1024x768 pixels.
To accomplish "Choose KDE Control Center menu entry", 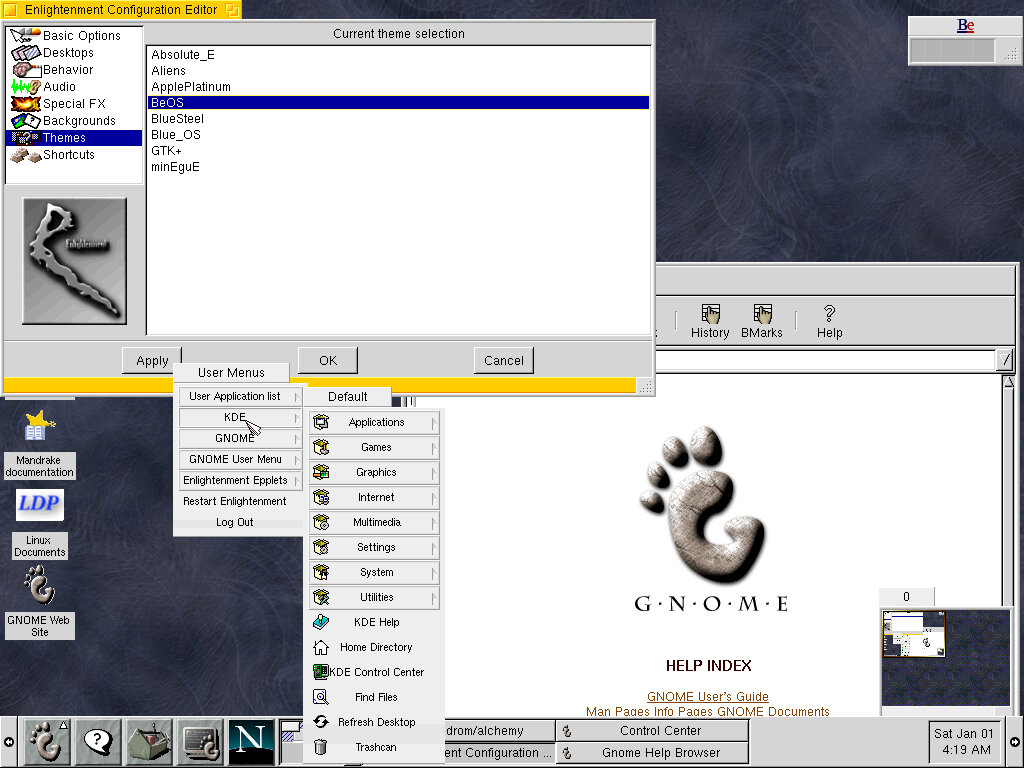I will click(375, 672).
